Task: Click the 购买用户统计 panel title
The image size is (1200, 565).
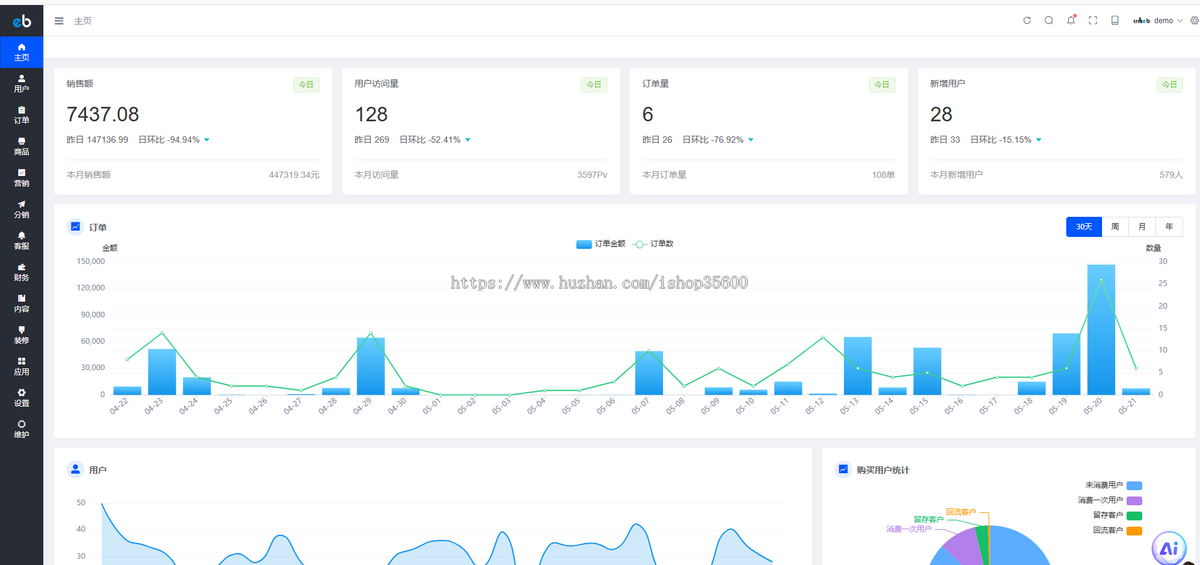Action: (x=883, y=470)
